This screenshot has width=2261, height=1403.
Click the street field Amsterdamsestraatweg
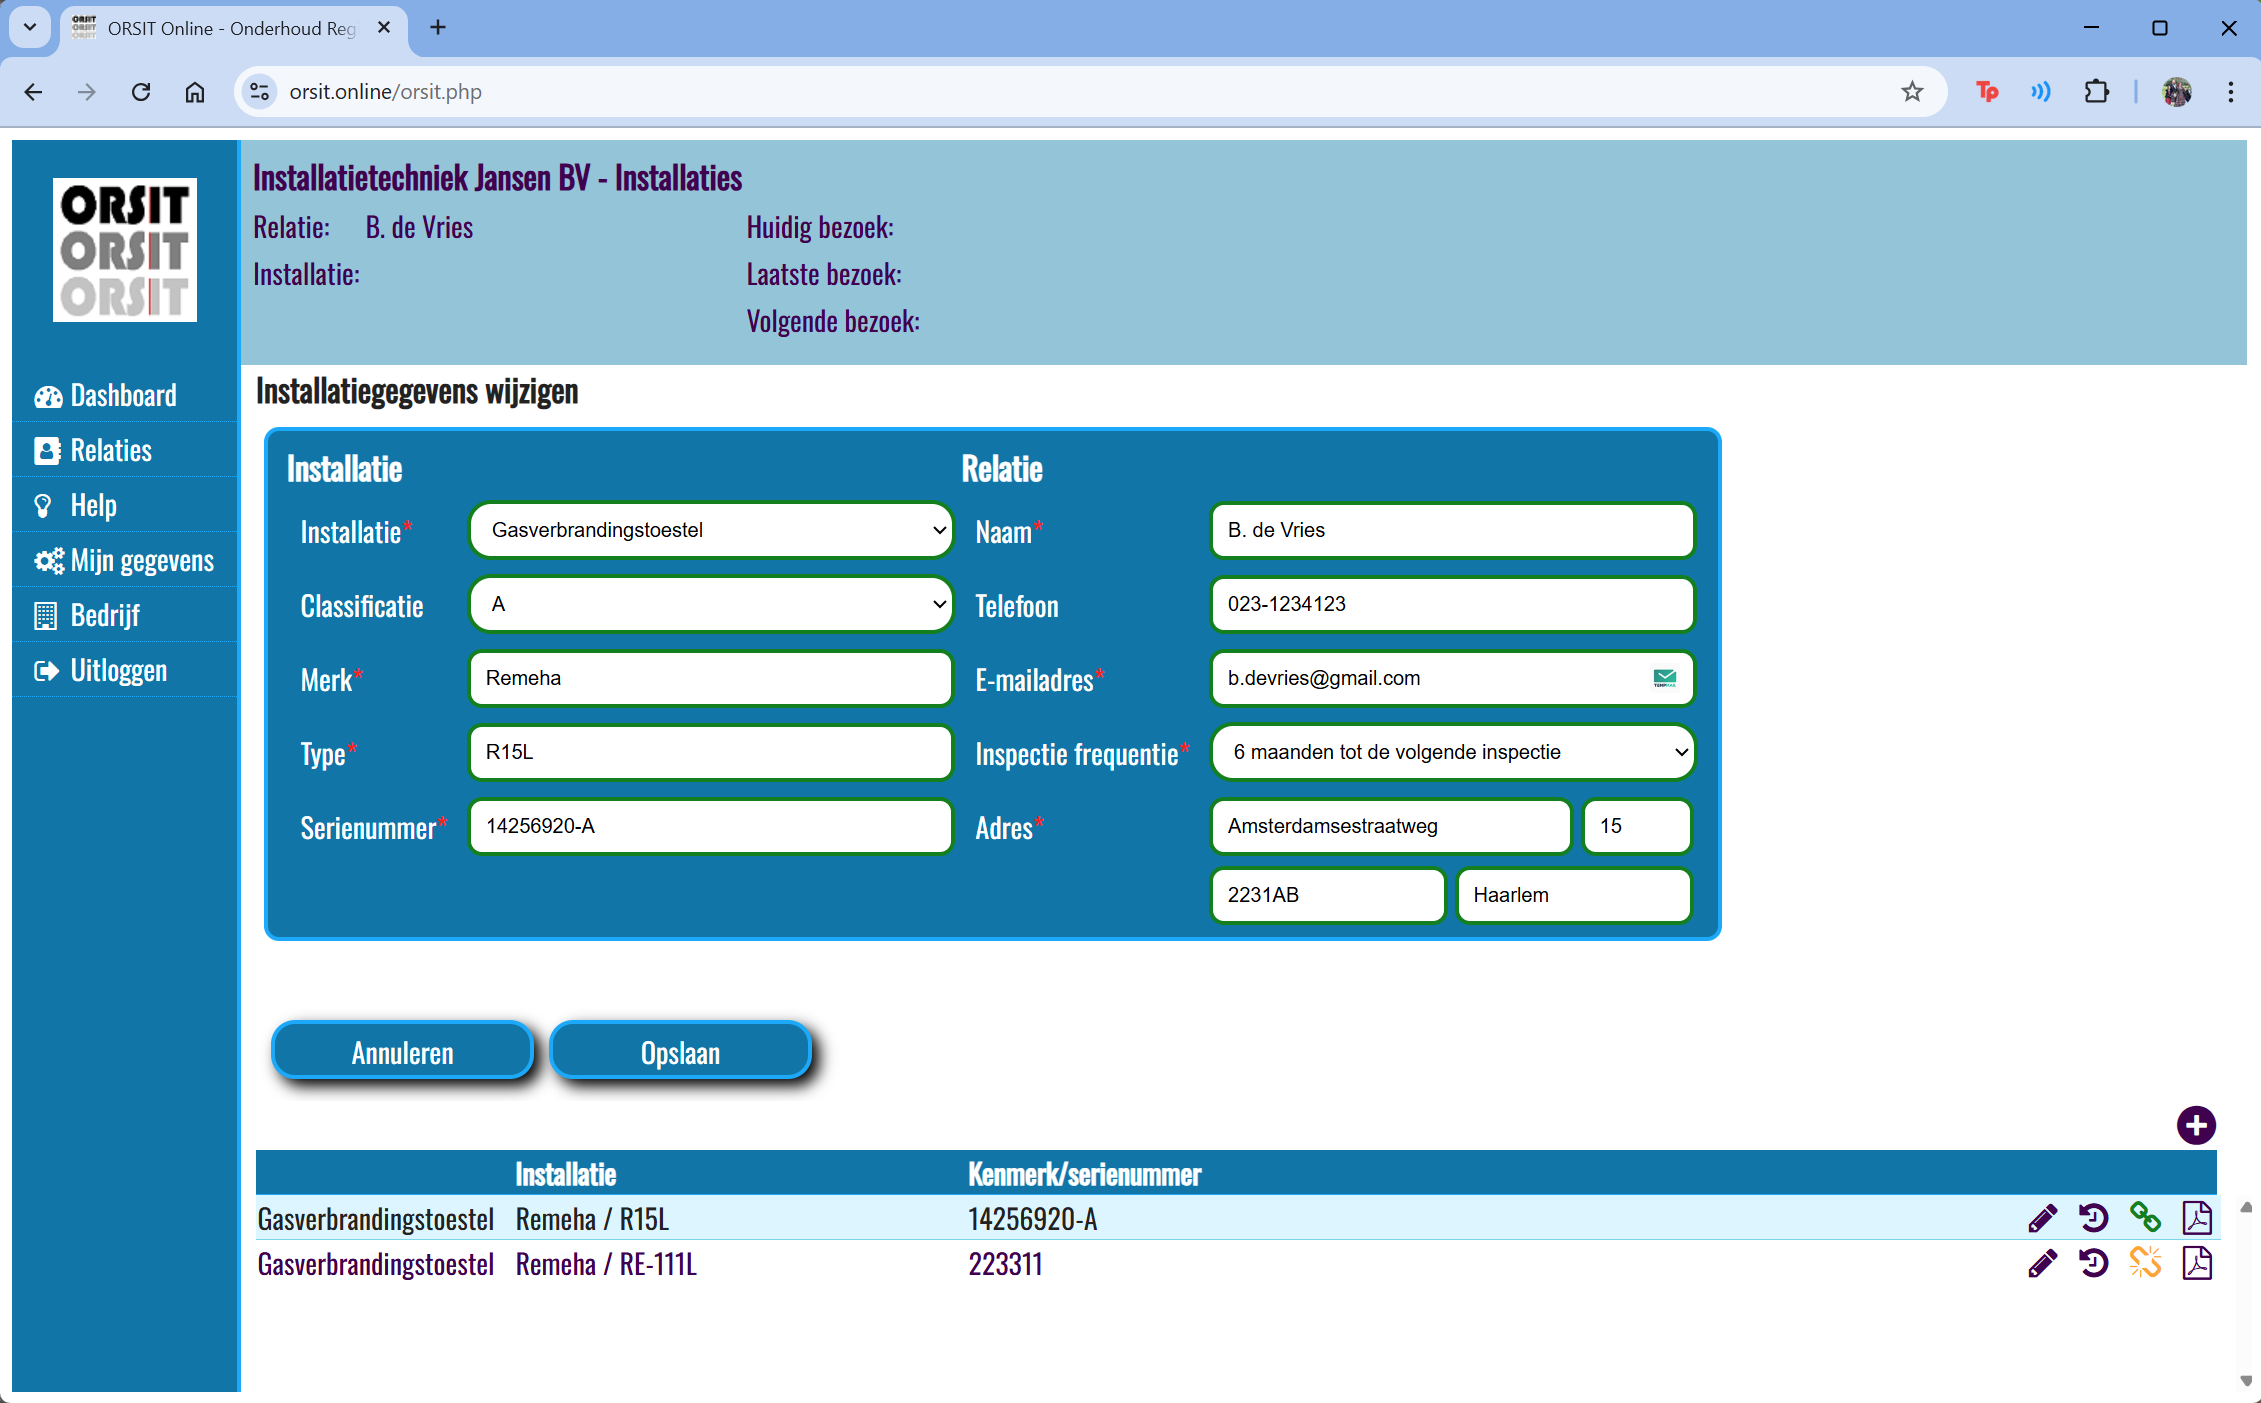tap(1391, 826)
